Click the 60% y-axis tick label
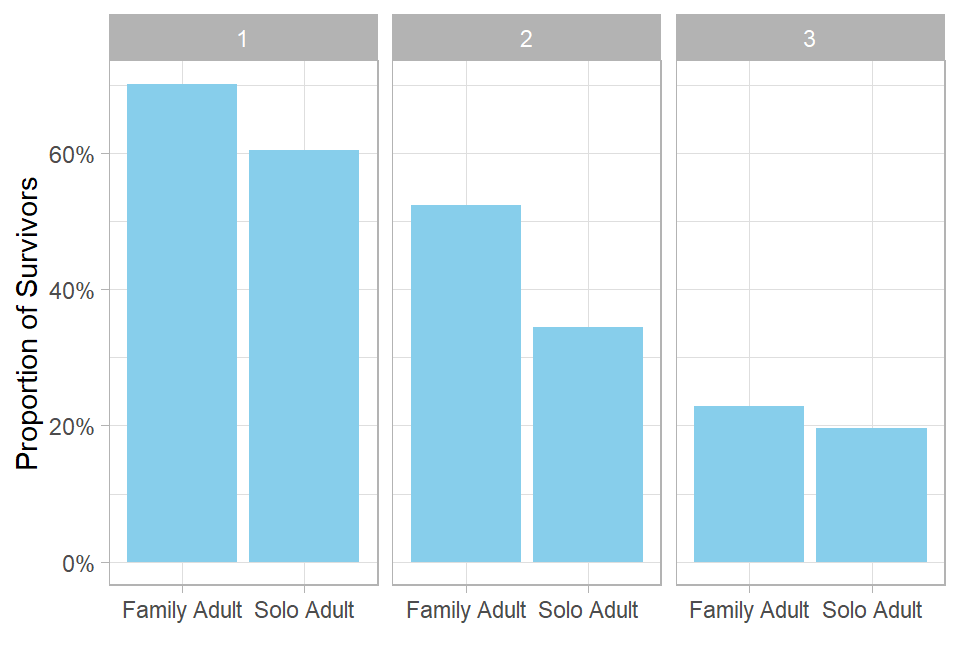 (x=73, y=155)
